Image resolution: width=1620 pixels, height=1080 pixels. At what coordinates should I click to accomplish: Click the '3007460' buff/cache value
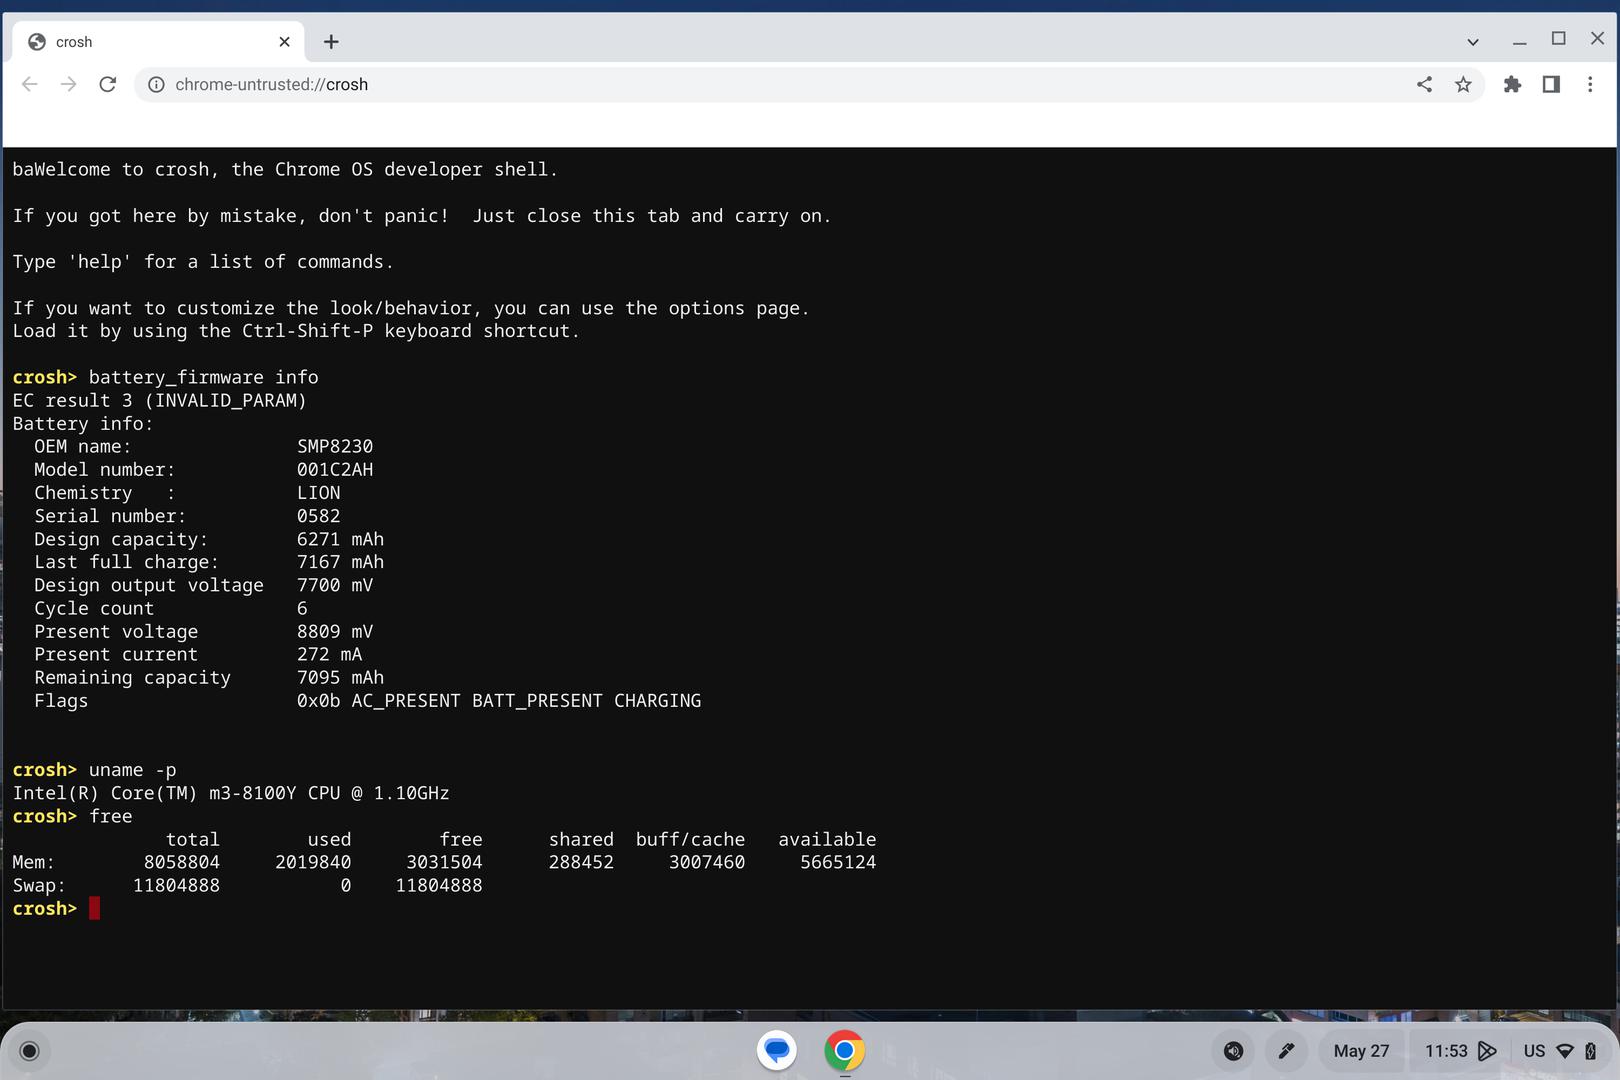(706, 862)
